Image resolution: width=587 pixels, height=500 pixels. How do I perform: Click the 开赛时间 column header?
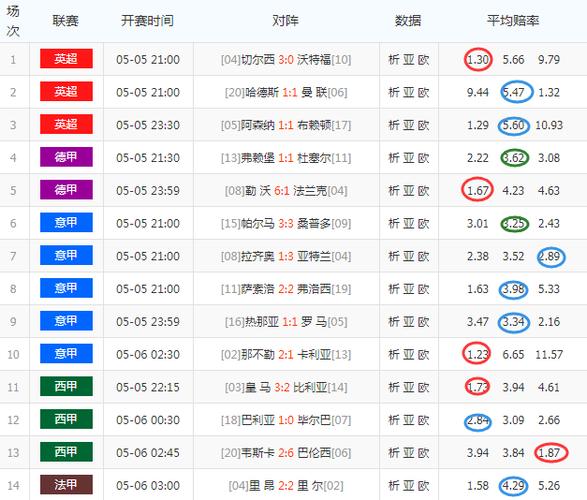click(147, 20)
